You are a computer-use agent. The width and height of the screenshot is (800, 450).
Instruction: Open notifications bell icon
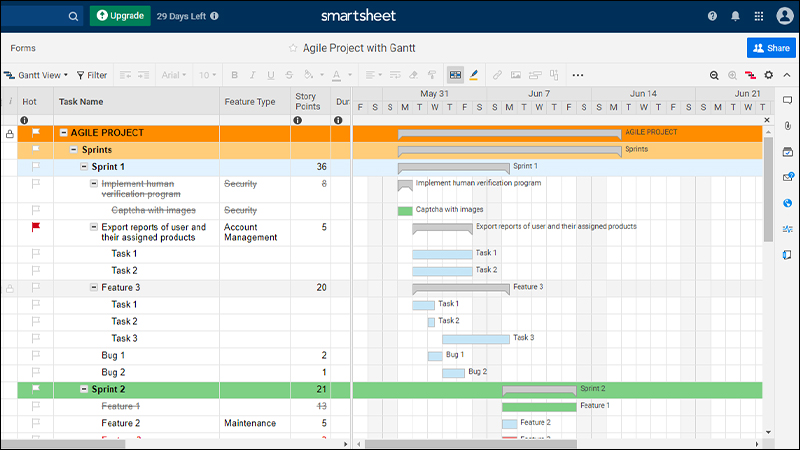[x=735, y=16]
